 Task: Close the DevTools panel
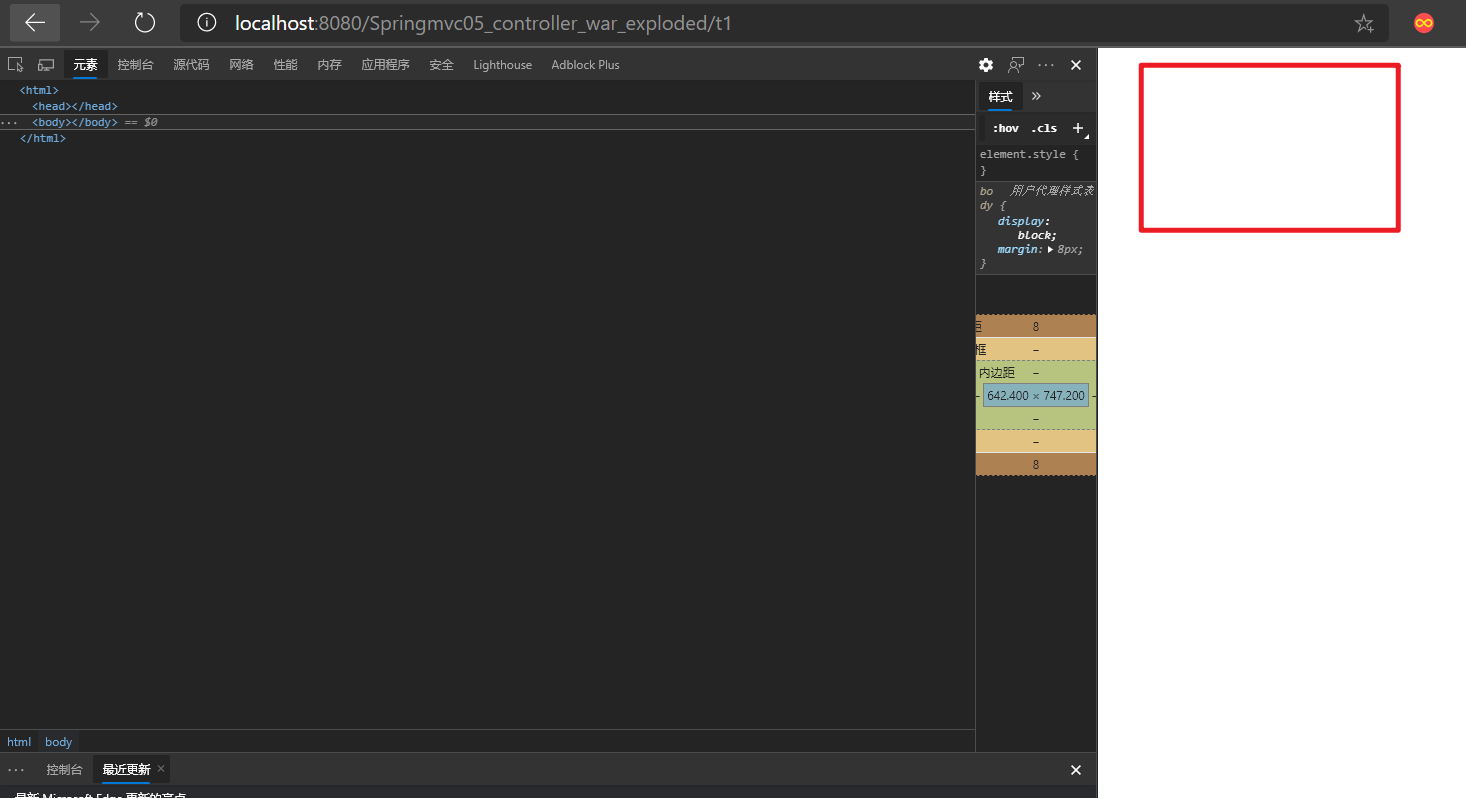(1076, 64)
